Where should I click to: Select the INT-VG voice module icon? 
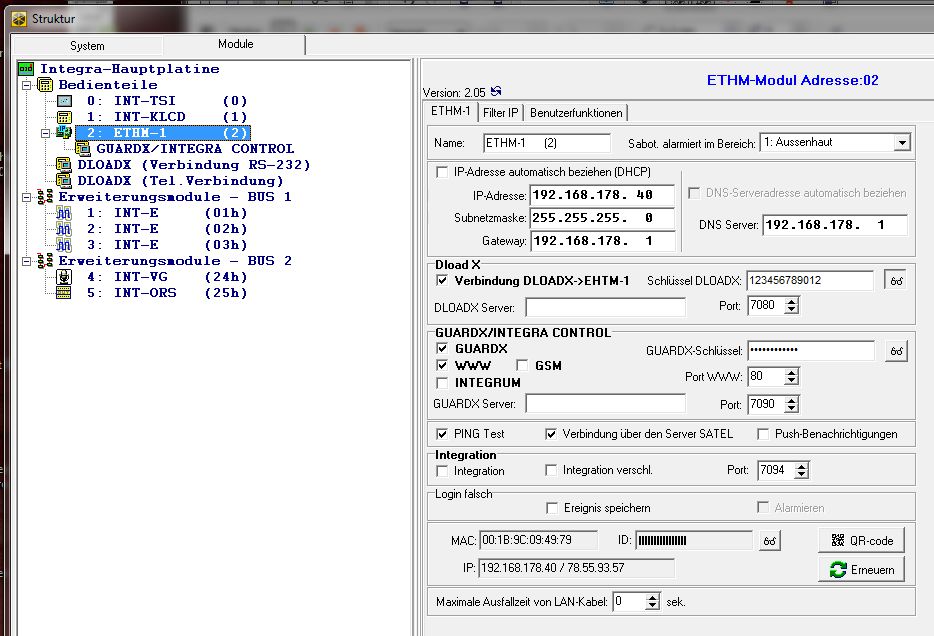pyautogui.click(x=65, y=277)
